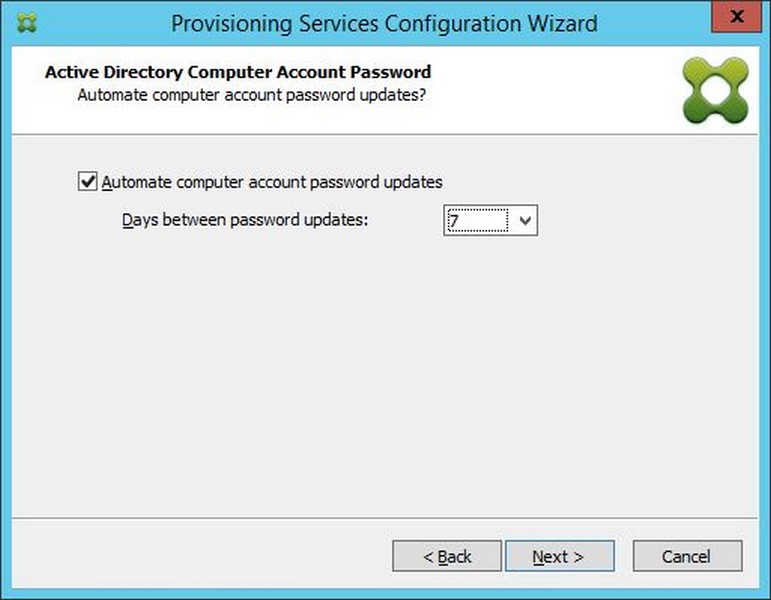The image size is (771, 600).
Task: Click the 'Provisioning Services Configuration Wizard' title text
Action: click(384, 24)
